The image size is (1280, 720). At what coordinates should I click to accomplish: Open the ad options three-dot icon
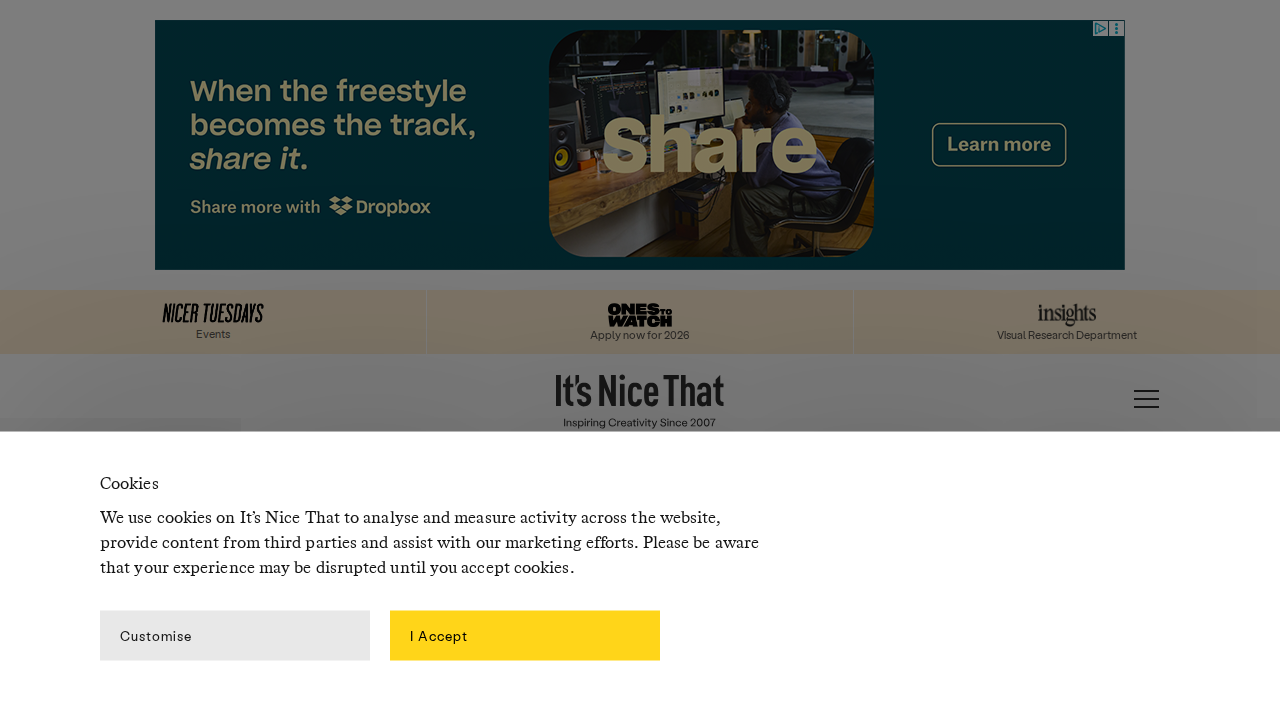[x=1116, y=29]
